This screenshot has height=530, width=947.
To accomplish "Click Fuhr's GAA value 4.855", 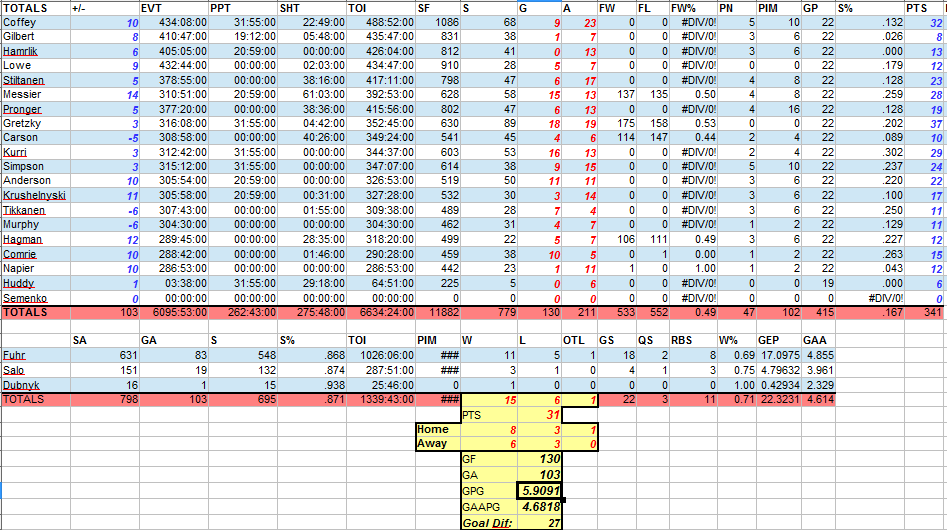I will 818,356.
